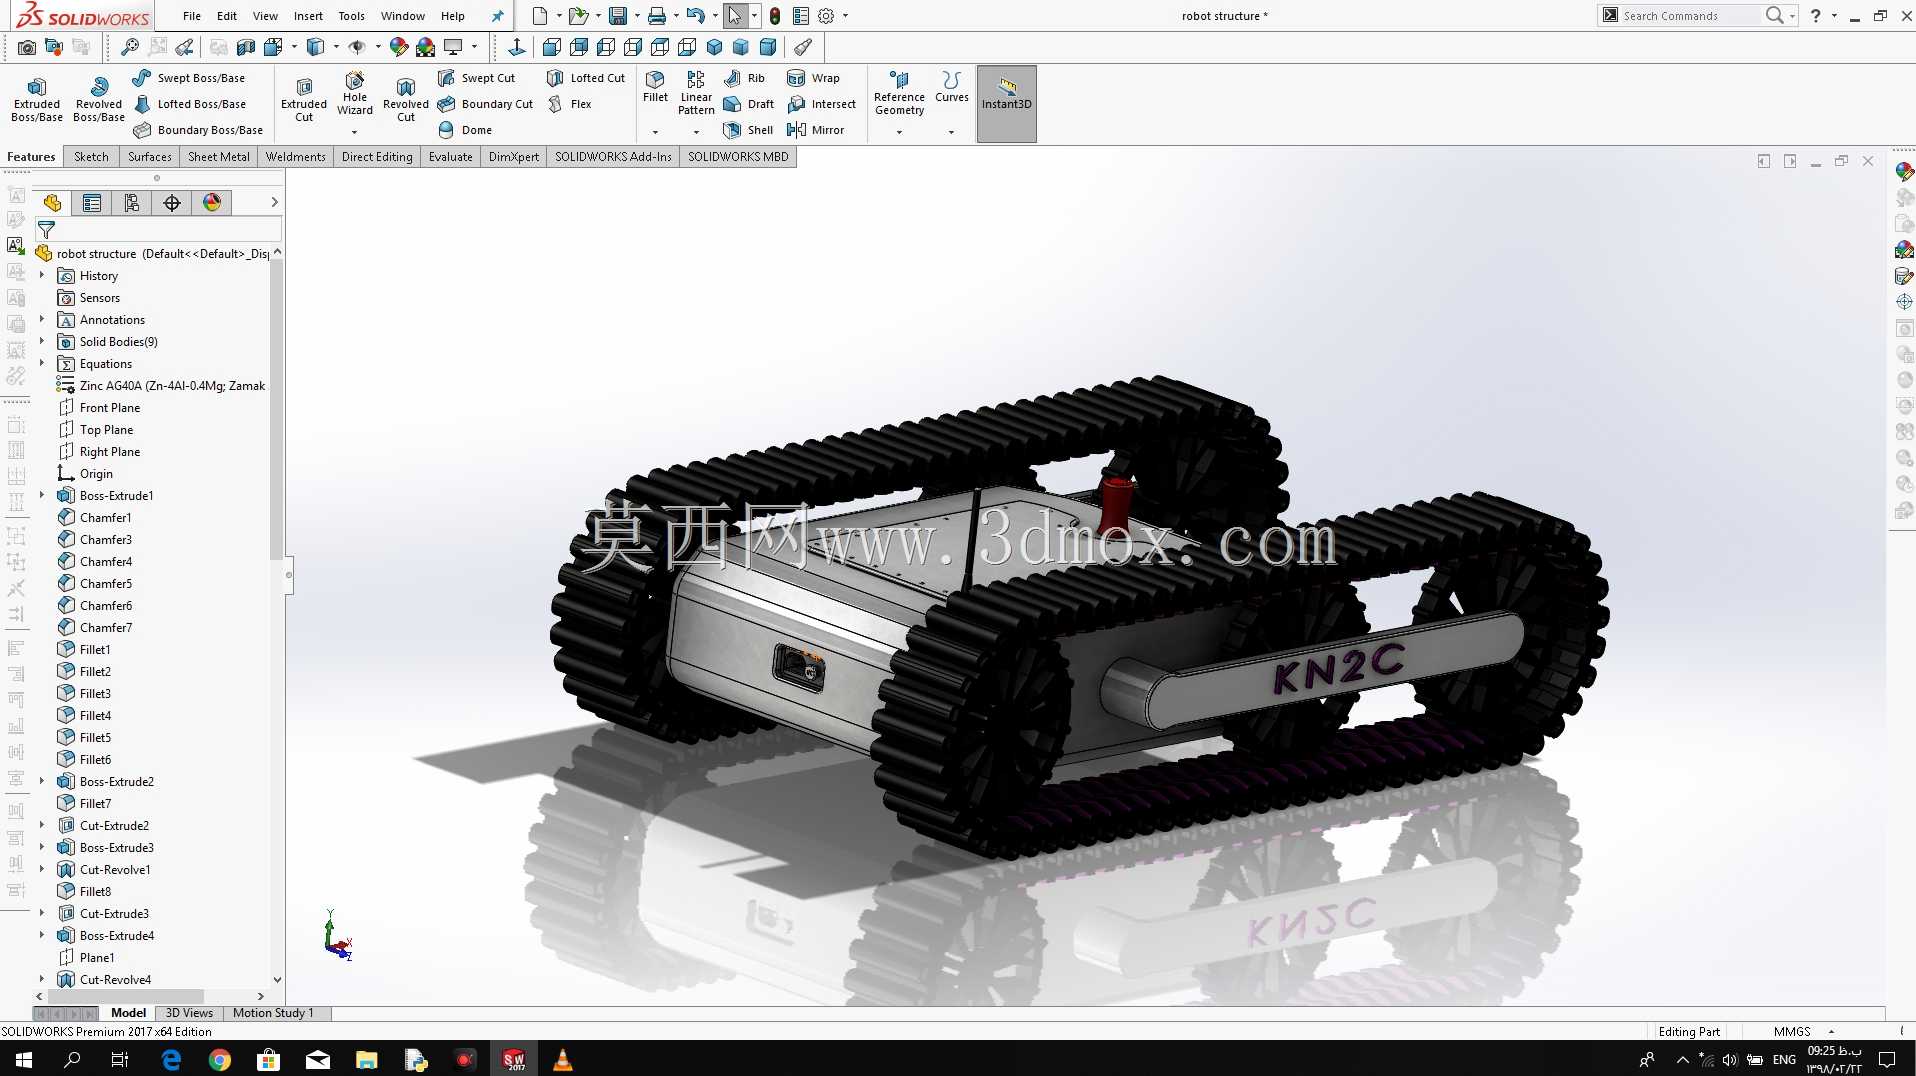The width and height of the screenshot is (1916, 1076).
Task: Open the Edit Appearance color tool
Action: (399, 47)
